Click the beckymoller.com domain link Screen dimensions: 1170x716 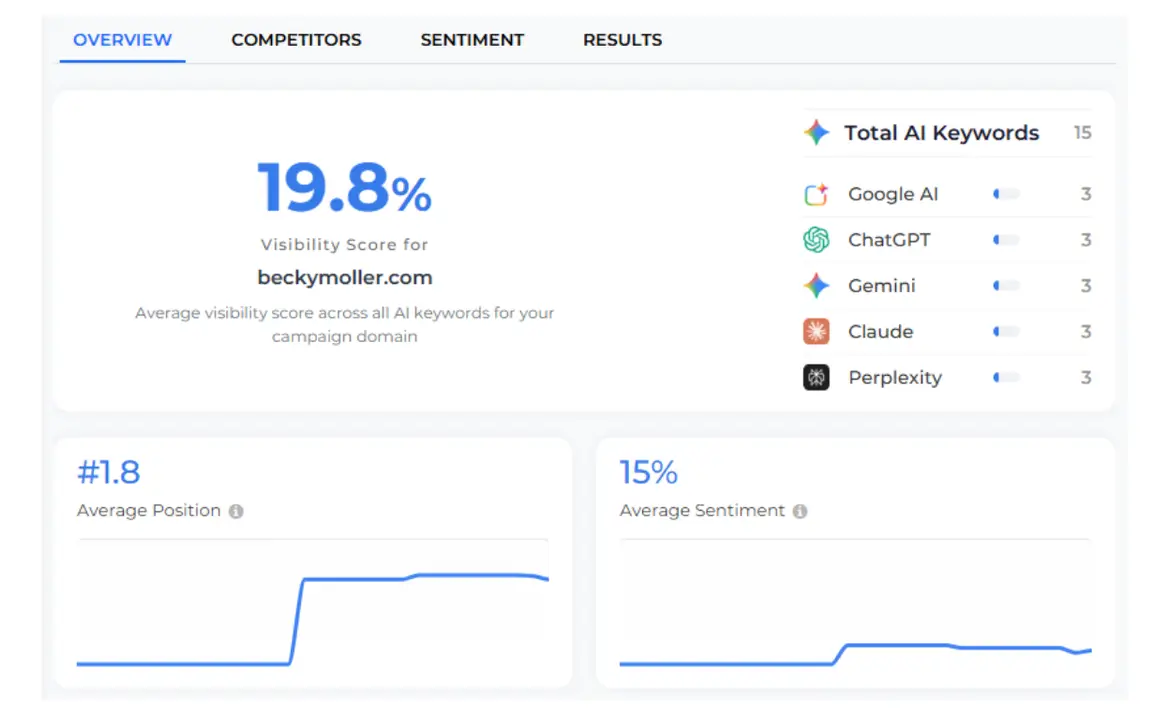coord(345,277)
